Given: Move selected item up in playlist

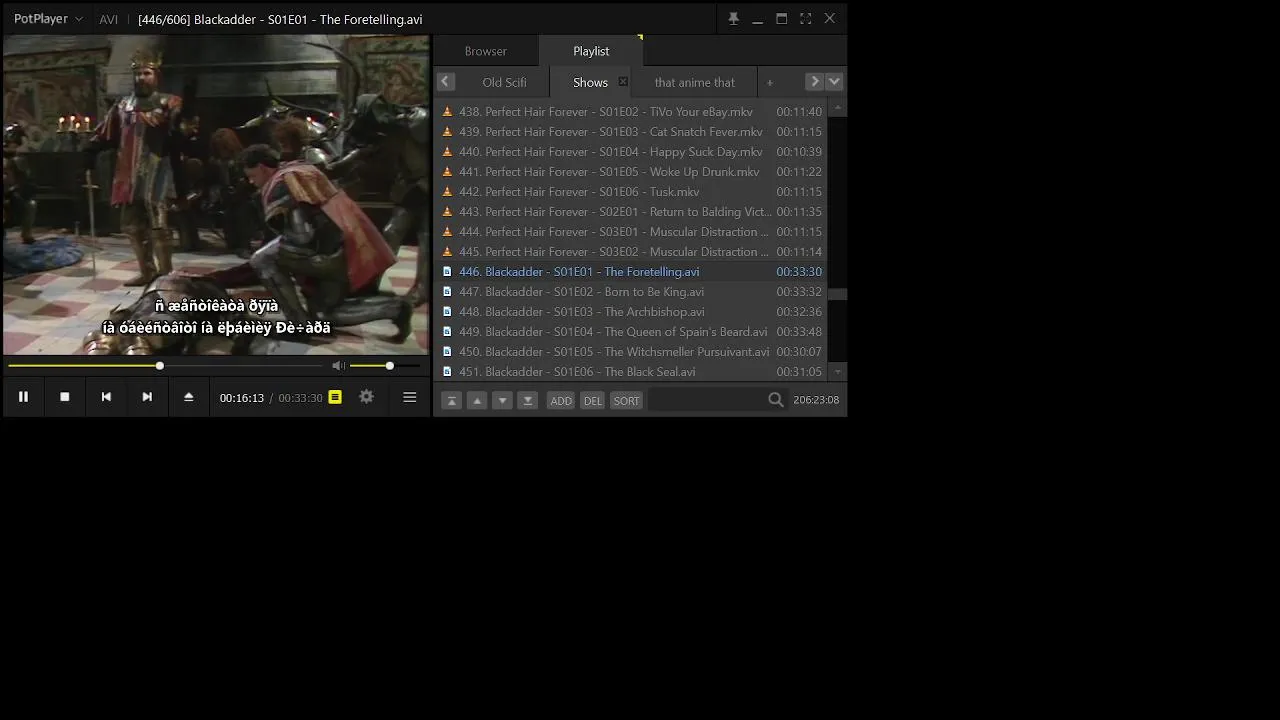Looking at the screenshot, I should click(x=477, y=400).
